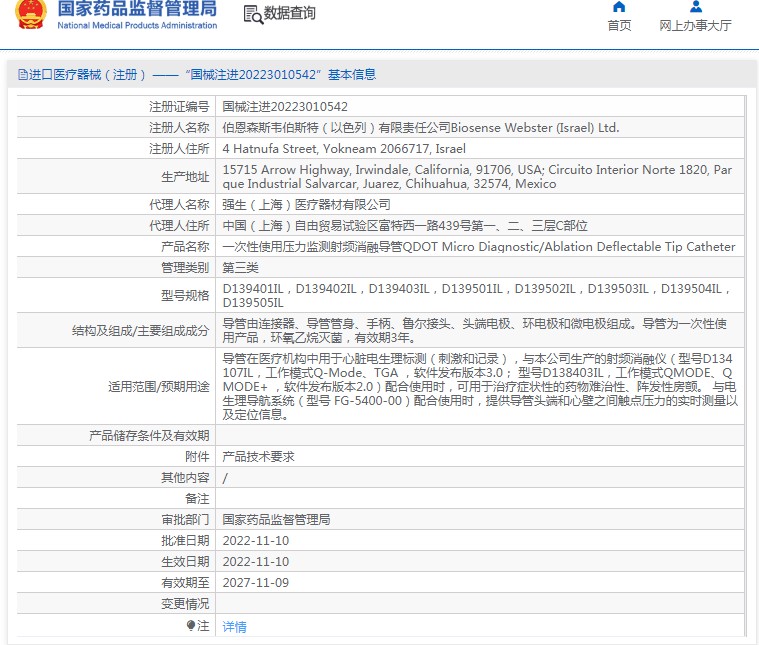The height and width of the screenshot is (645, 759).
Task: Select agent name 强生（上海）医疗器材有限公司
Action: tap(306, 205)
